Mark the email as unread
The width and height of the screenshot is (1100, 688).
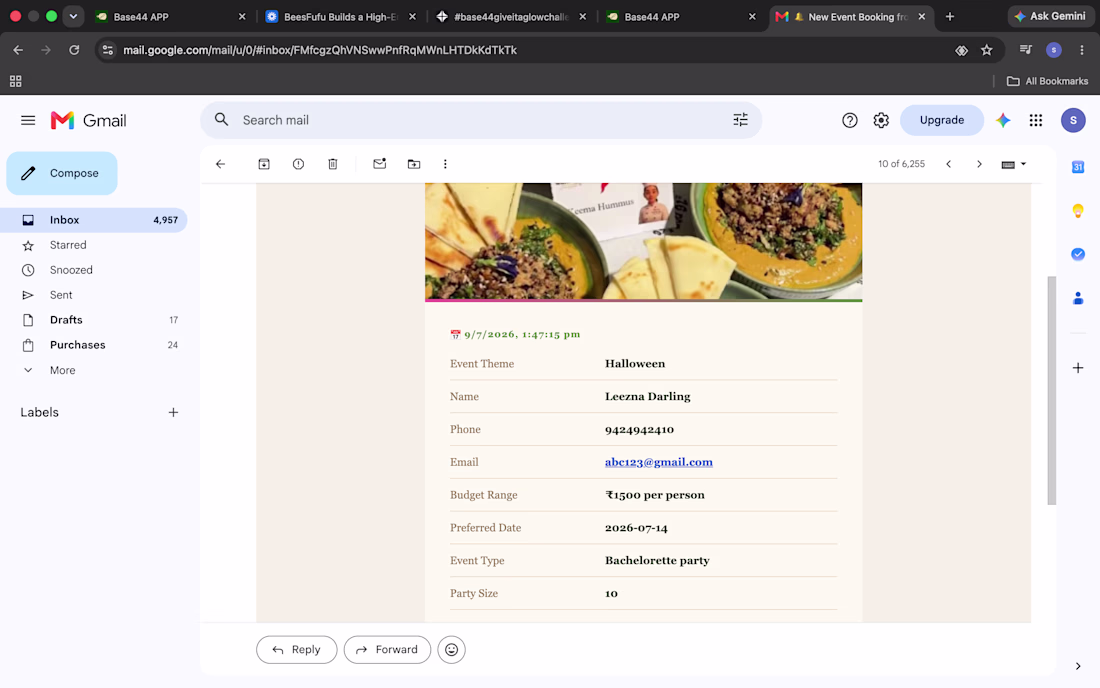(x=380, y=164)
